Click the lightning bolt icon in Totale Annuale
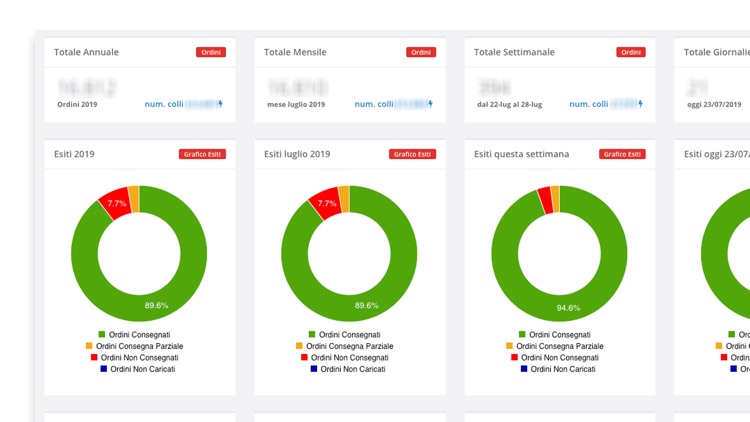Screen dimensions: 750x422 [x=221, y=104]
